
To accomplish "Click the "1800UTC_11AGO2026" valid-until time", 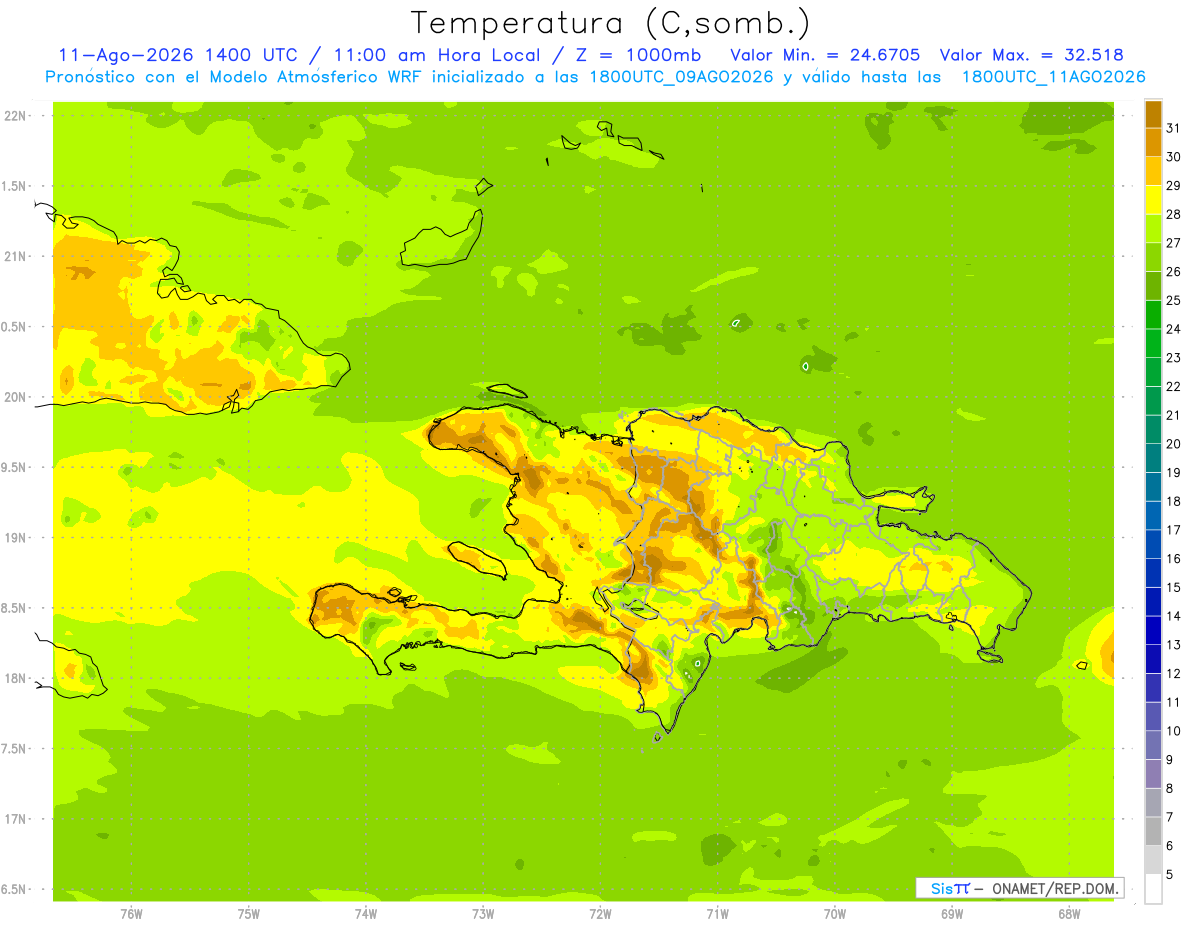I will (x=1053, y=77).
